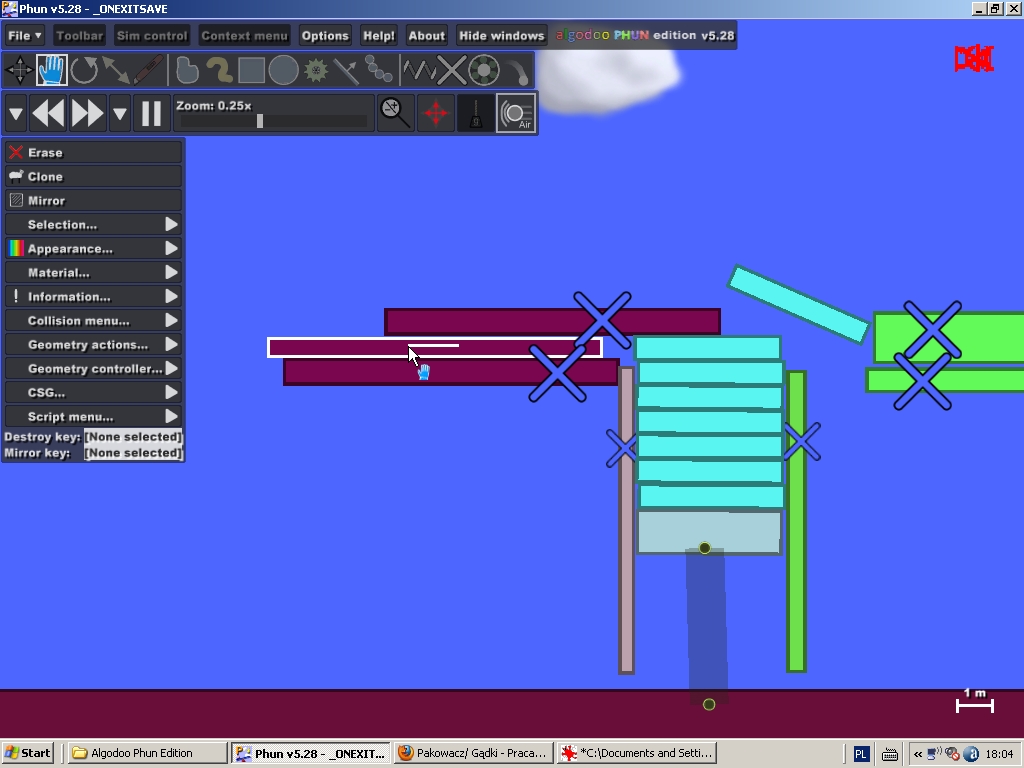This screenshot has width=1024, height=768.
Task: Toggle the Context menu window
Action: [244, 35]
